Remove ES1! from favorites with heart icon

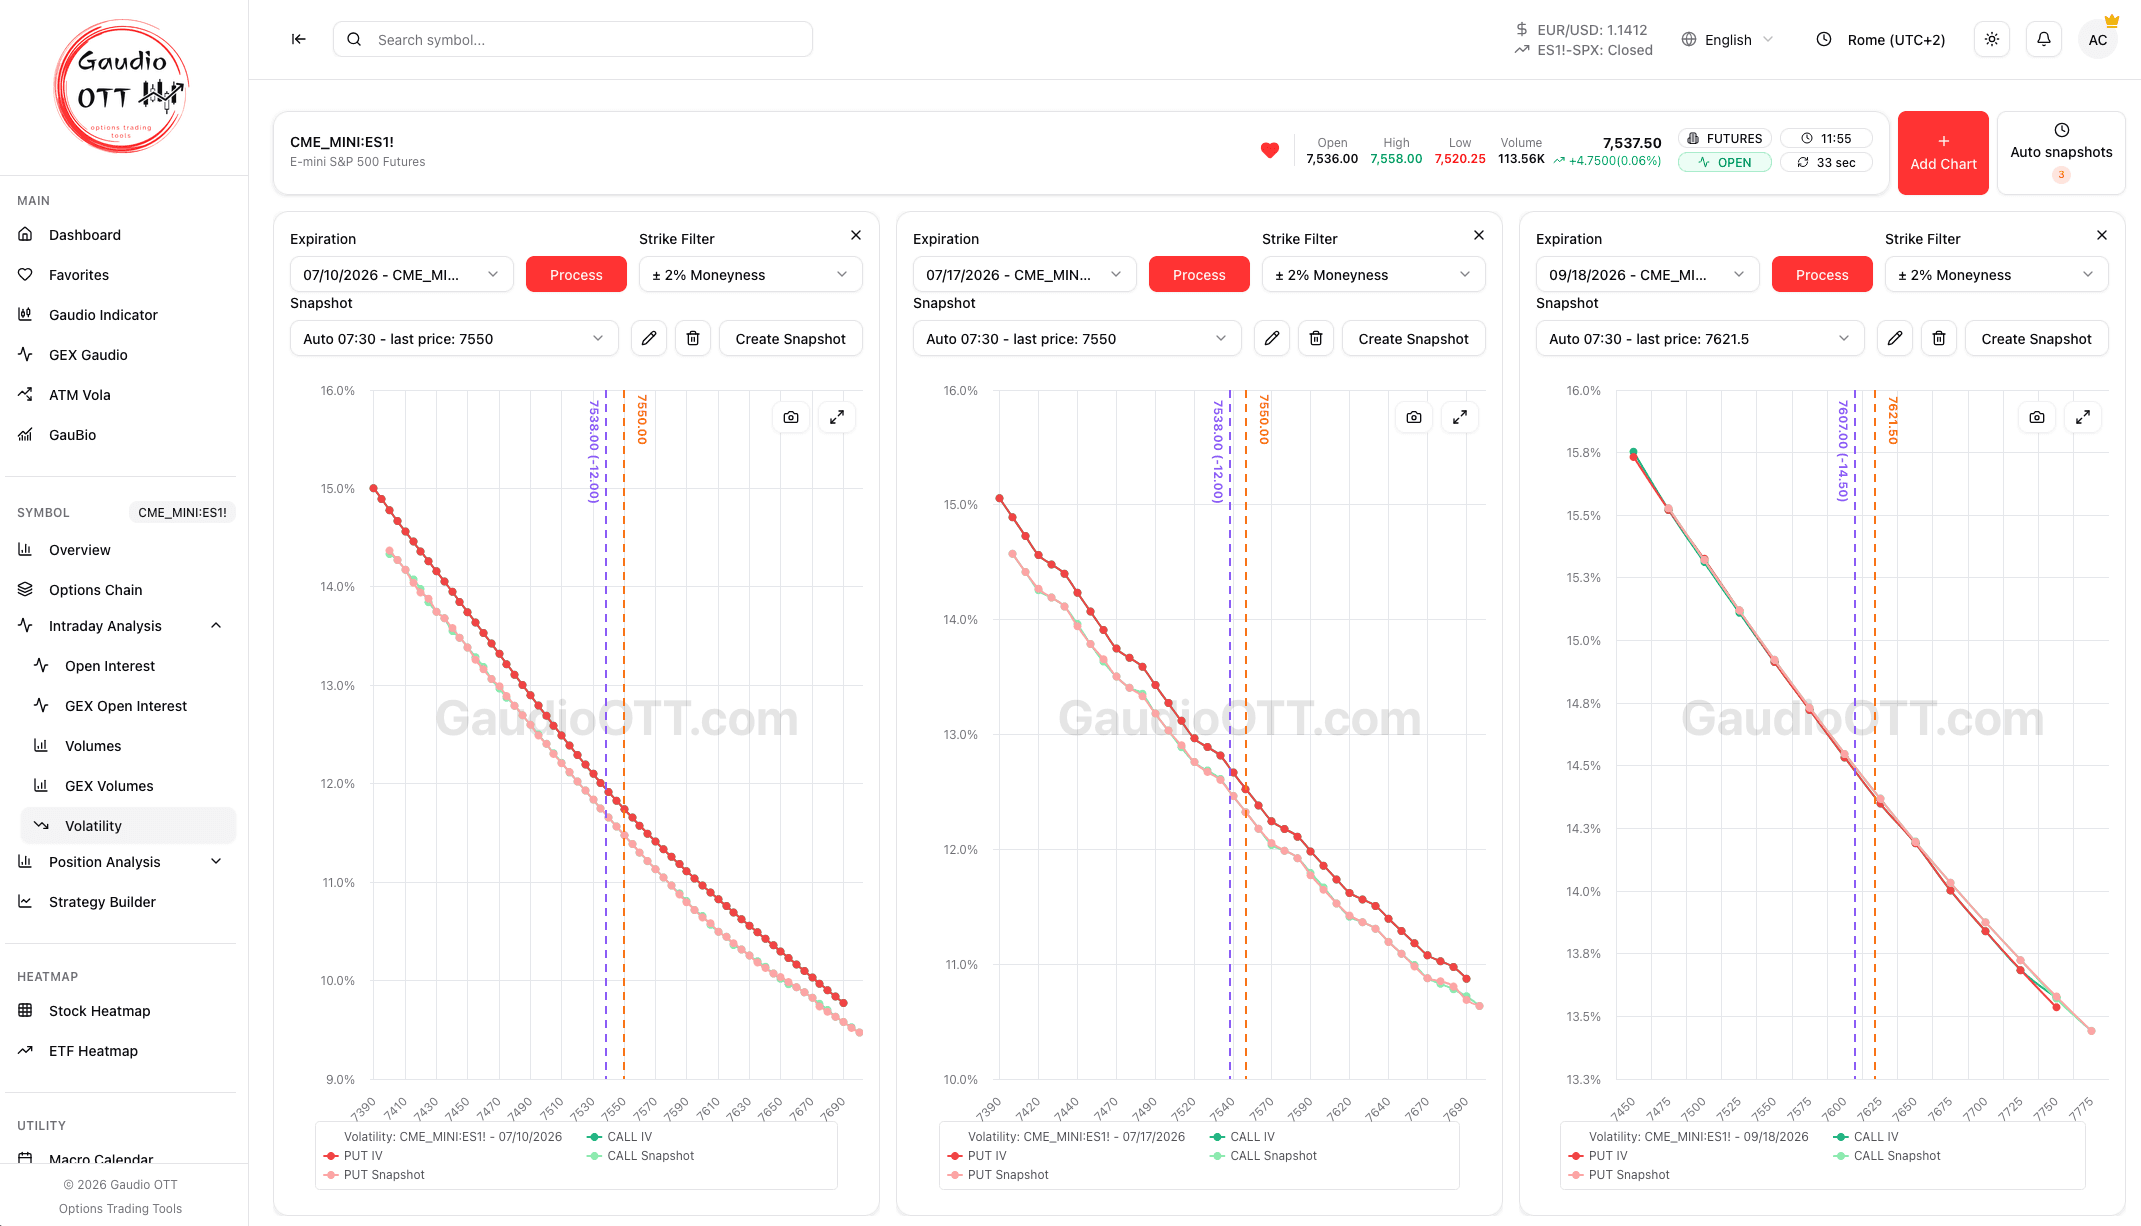point(1269,151)
